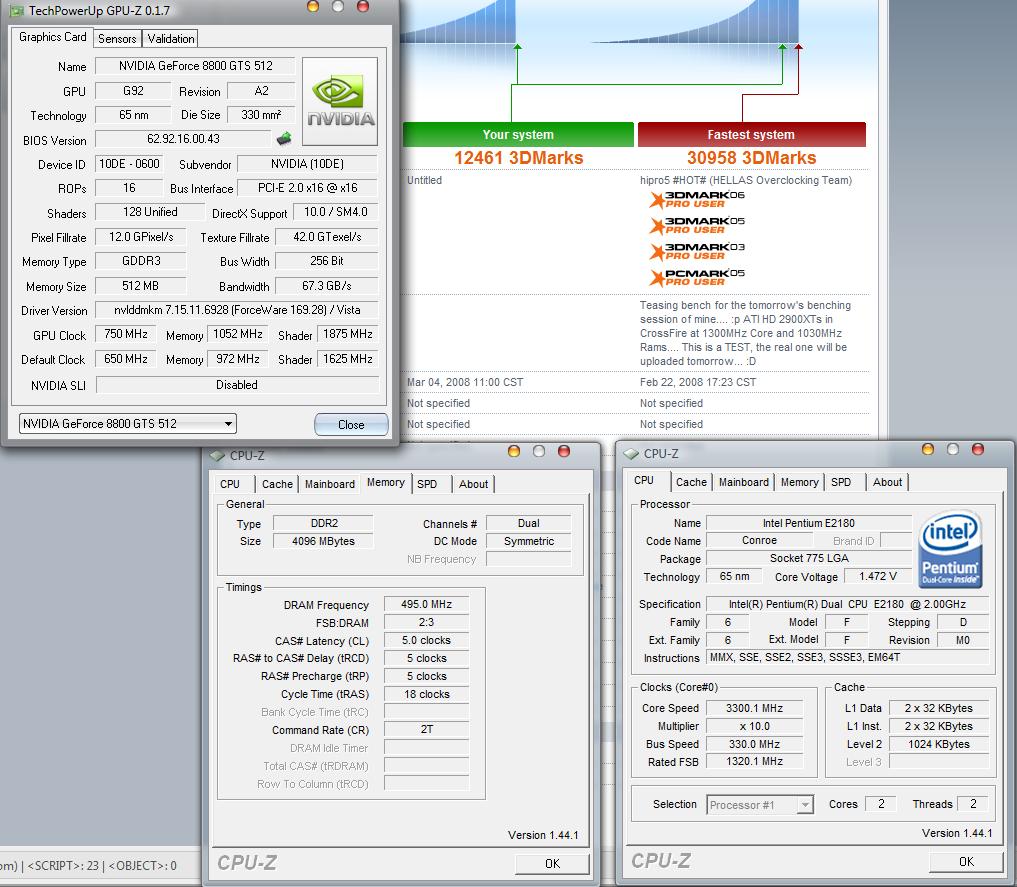This screenshot has width=1017, height=887.
Task: Click the Specification field in CPU-Z
Action: 847,604
